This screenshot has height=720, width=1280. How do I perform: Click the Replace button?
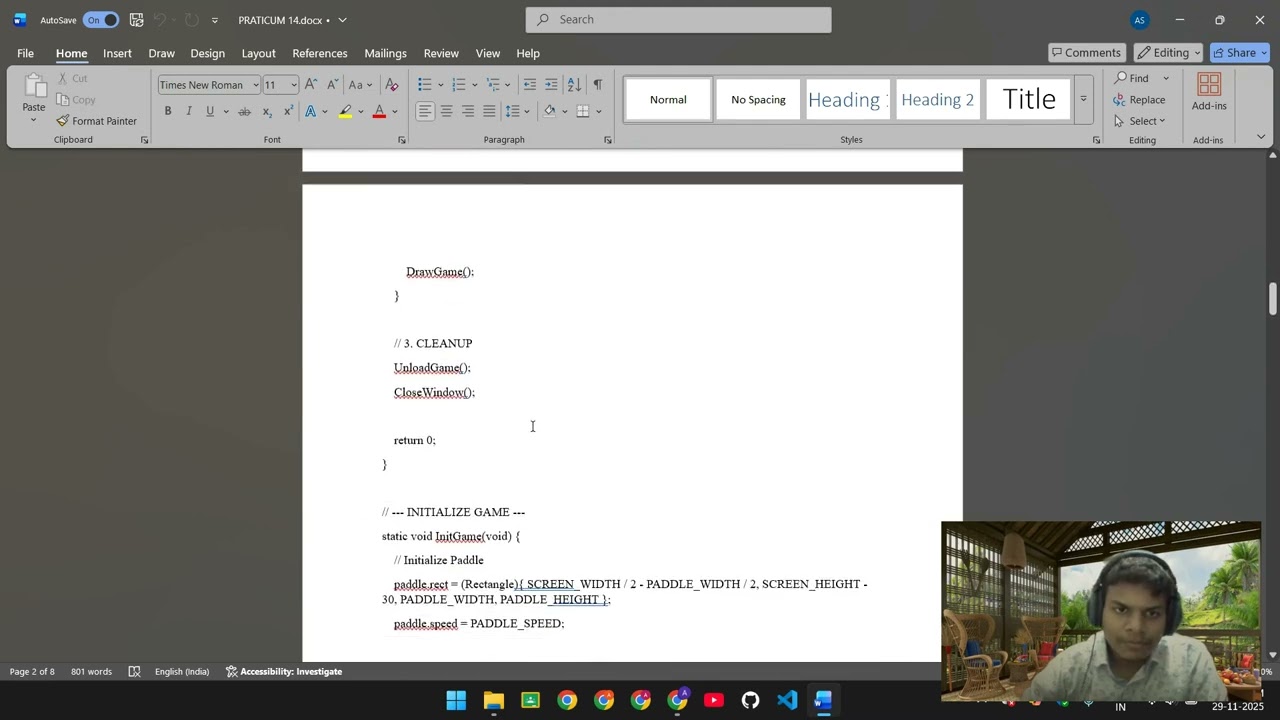pos(1139,100)
